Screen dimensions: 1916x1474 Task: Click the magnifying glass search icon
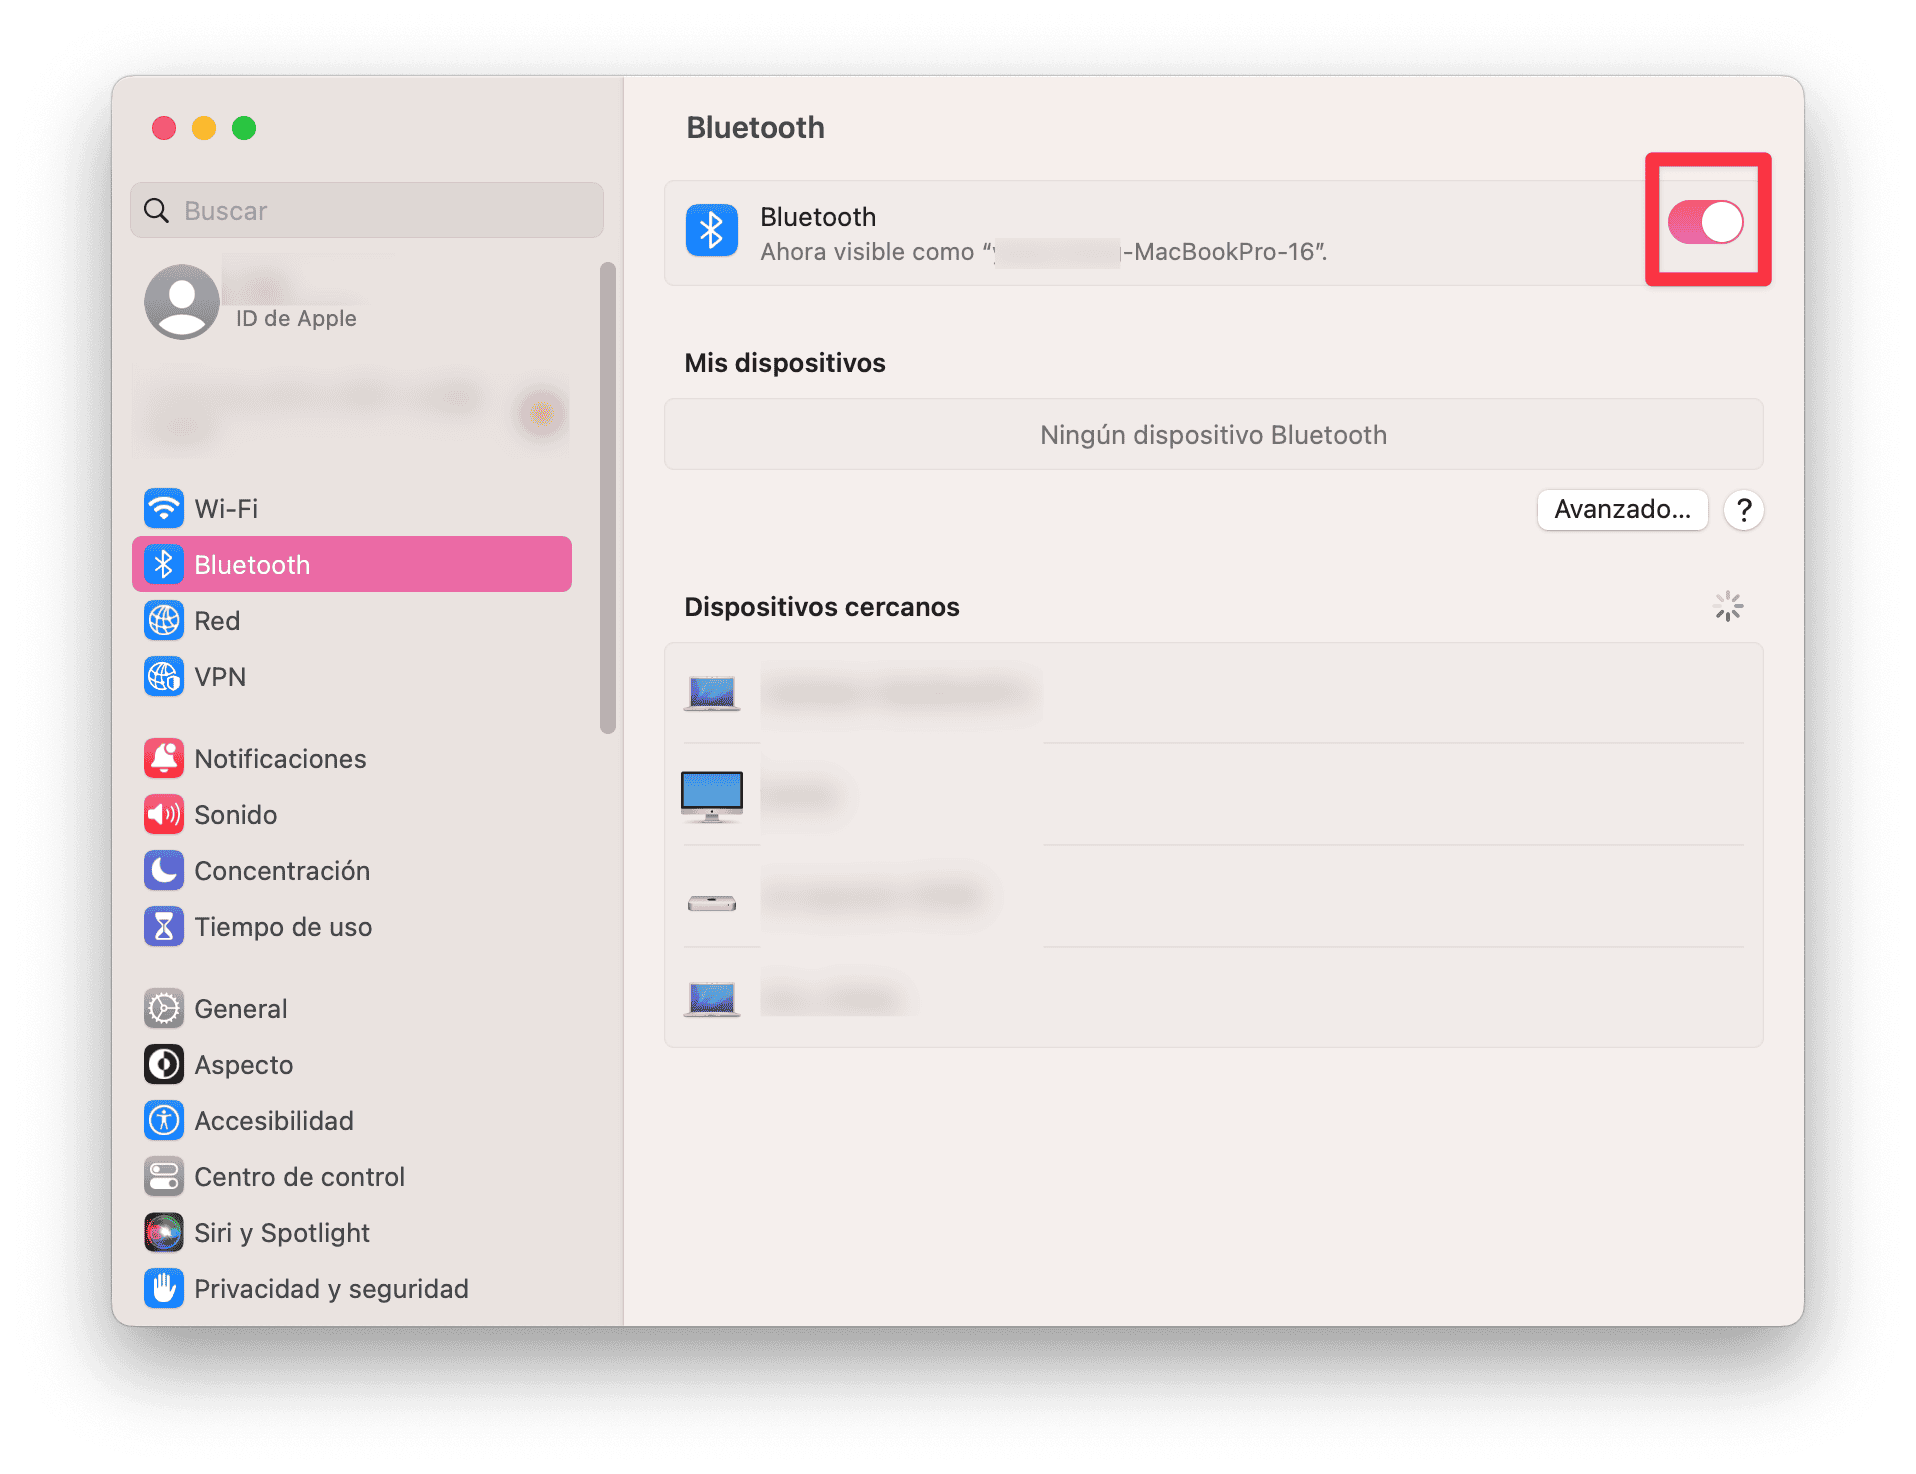click(x=157, y=210)
